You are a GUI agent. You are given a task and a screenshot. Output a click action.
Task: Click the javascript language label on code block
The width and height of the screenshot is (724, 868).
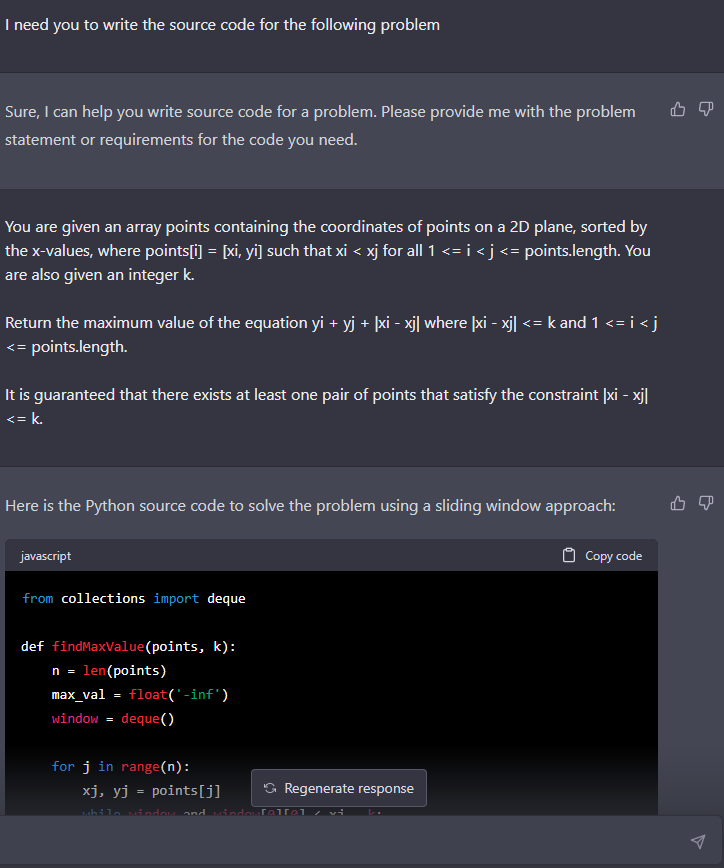[45, 556]
